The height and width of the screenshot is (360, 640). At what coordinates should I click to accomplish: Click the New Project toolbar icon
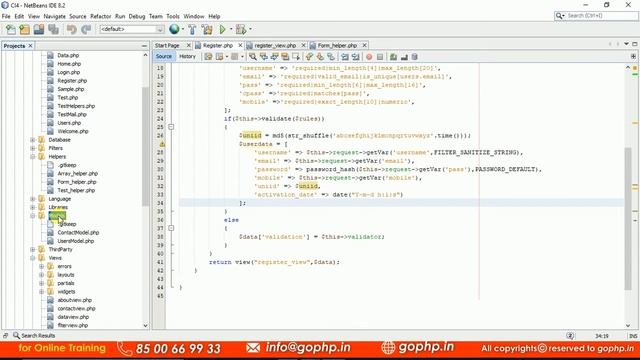(x=24, y=29)
